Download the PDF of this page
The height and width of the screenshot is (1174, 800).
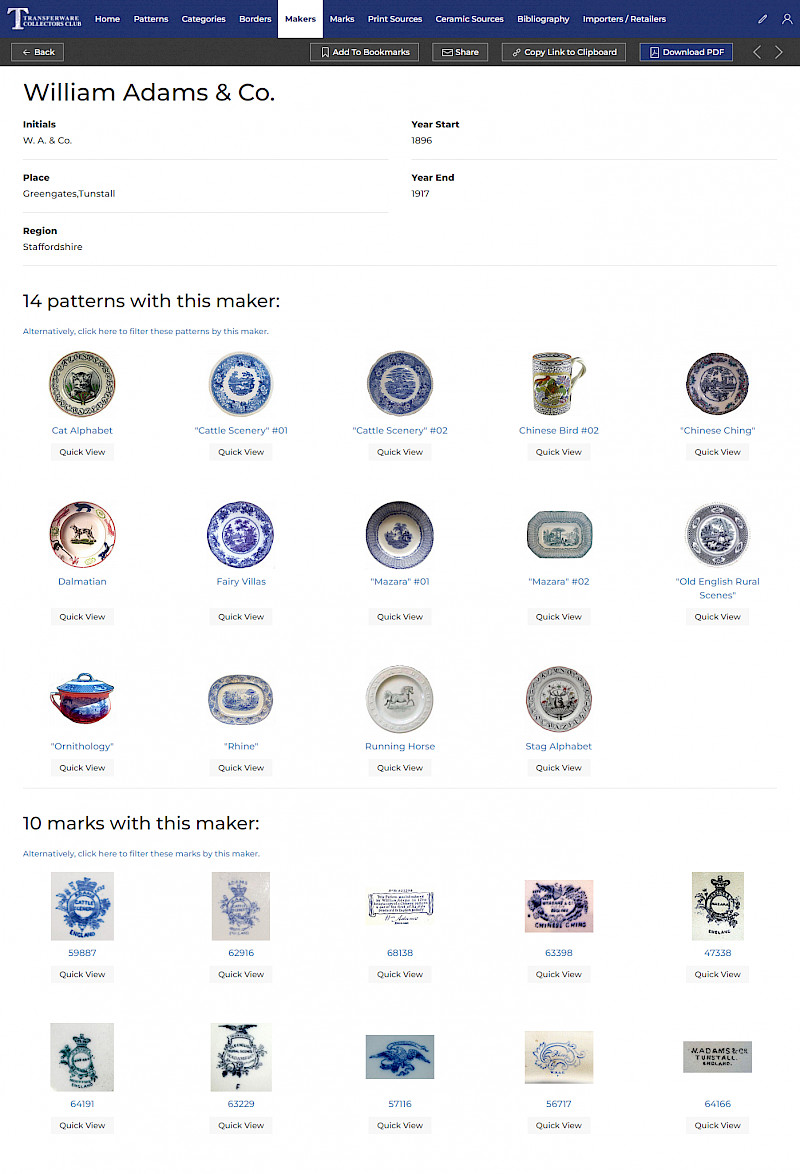pyautogui.click(x=686, y=52)
